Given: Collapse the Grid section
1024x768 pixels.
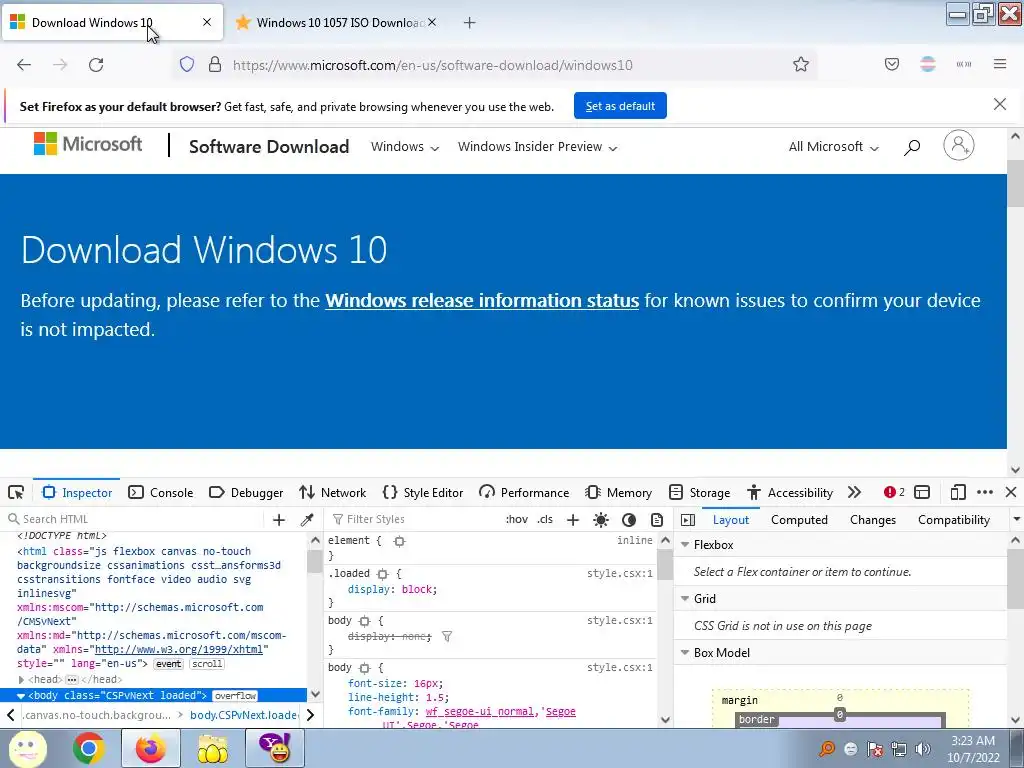Looking at the screenshot, I should 685,599.
